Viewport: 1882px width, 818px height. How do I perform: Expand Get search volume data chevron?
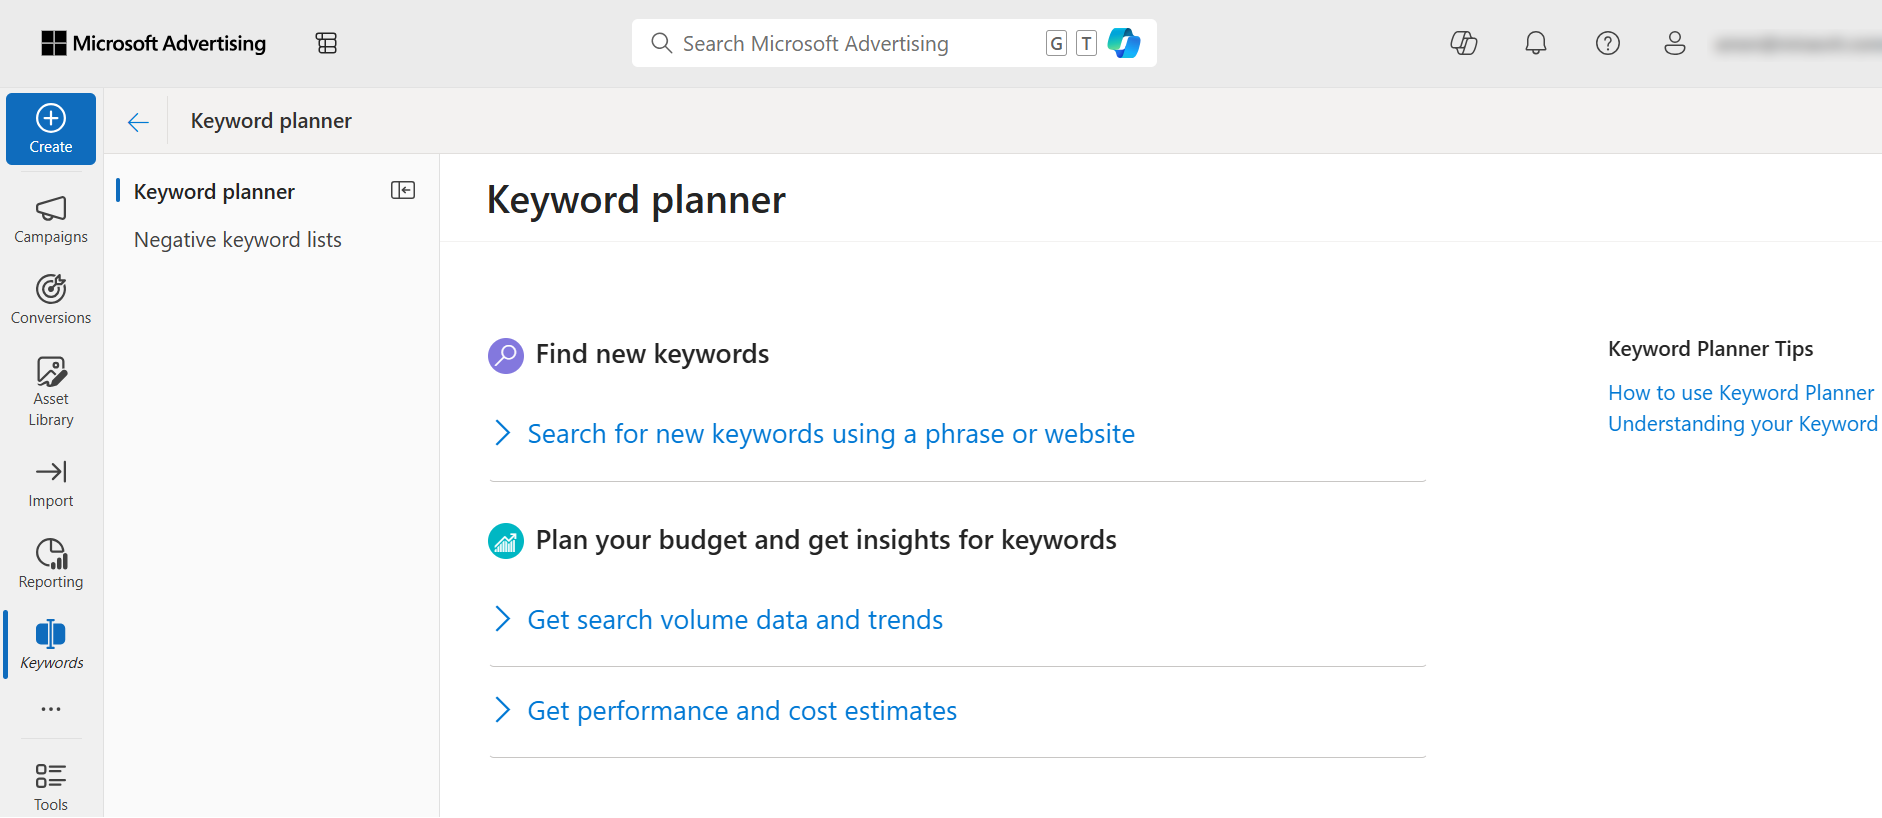(503, 619)
